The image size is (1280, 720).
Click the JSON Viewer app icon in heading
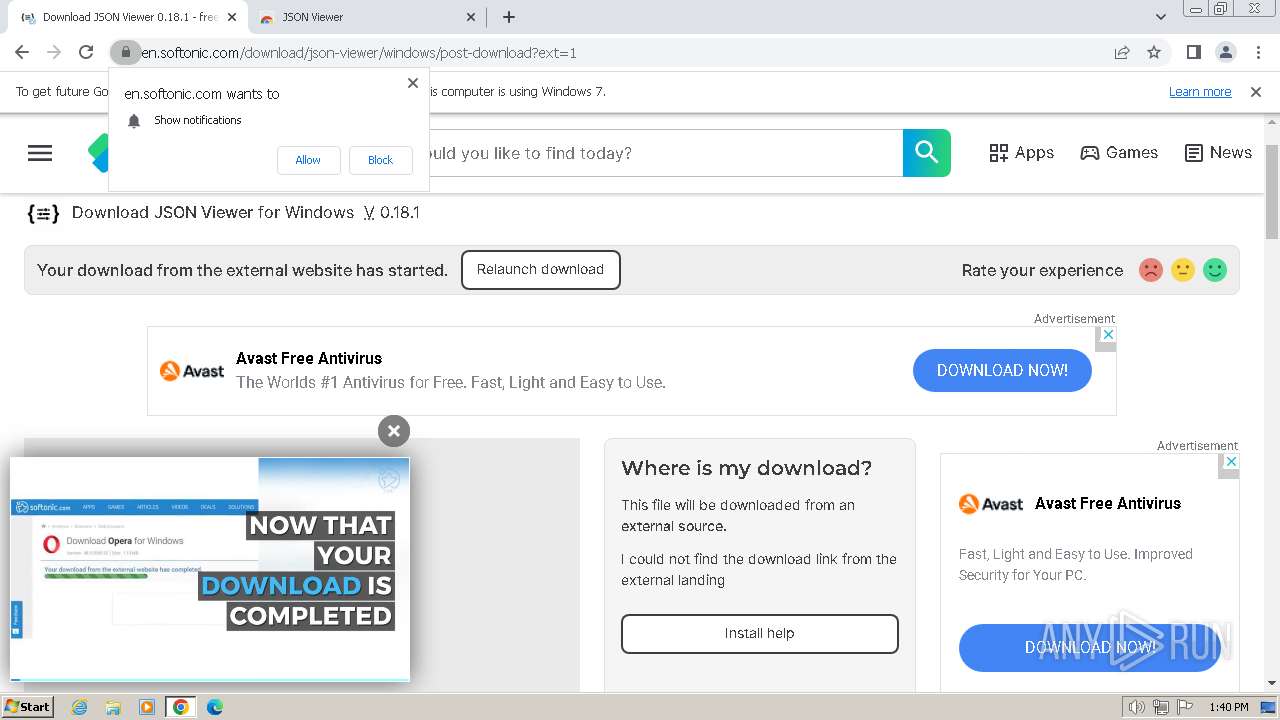pos(43,213)
